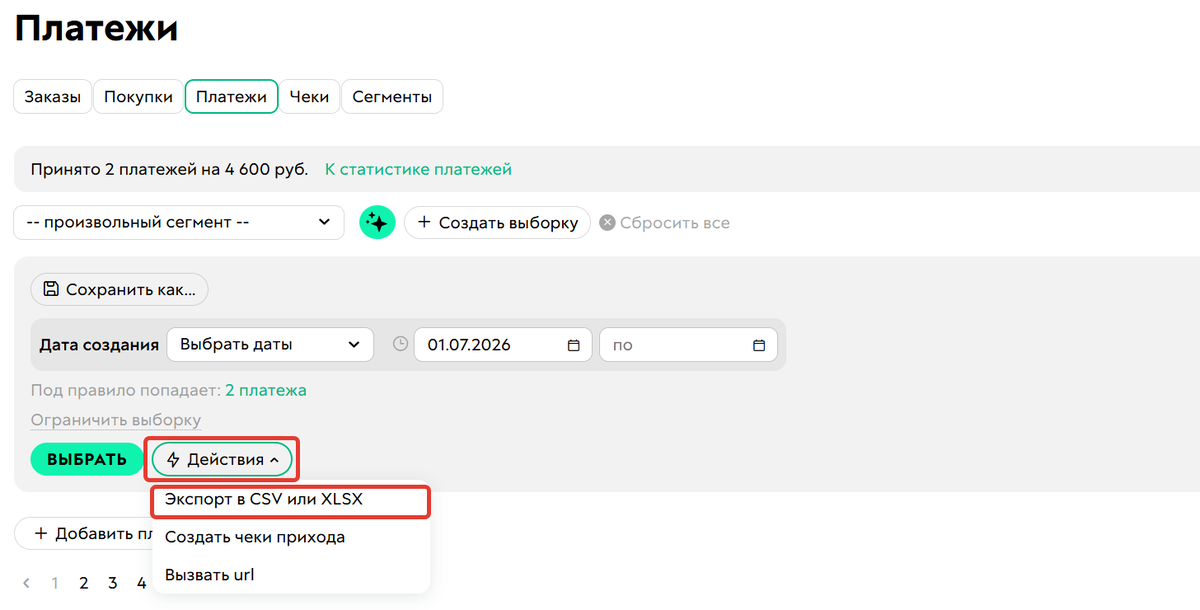Click the green AI sparkle icon
The image size is (1200, 610).
pos(377,222)
